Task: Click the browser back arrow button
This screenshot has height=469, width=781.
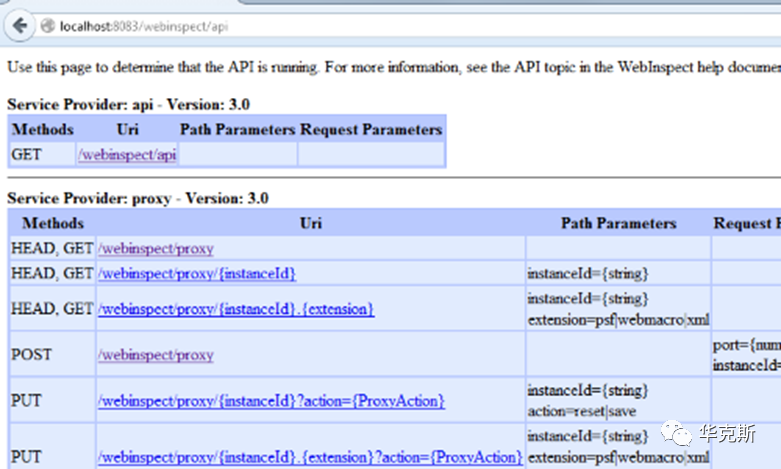Action: [19, 24]
